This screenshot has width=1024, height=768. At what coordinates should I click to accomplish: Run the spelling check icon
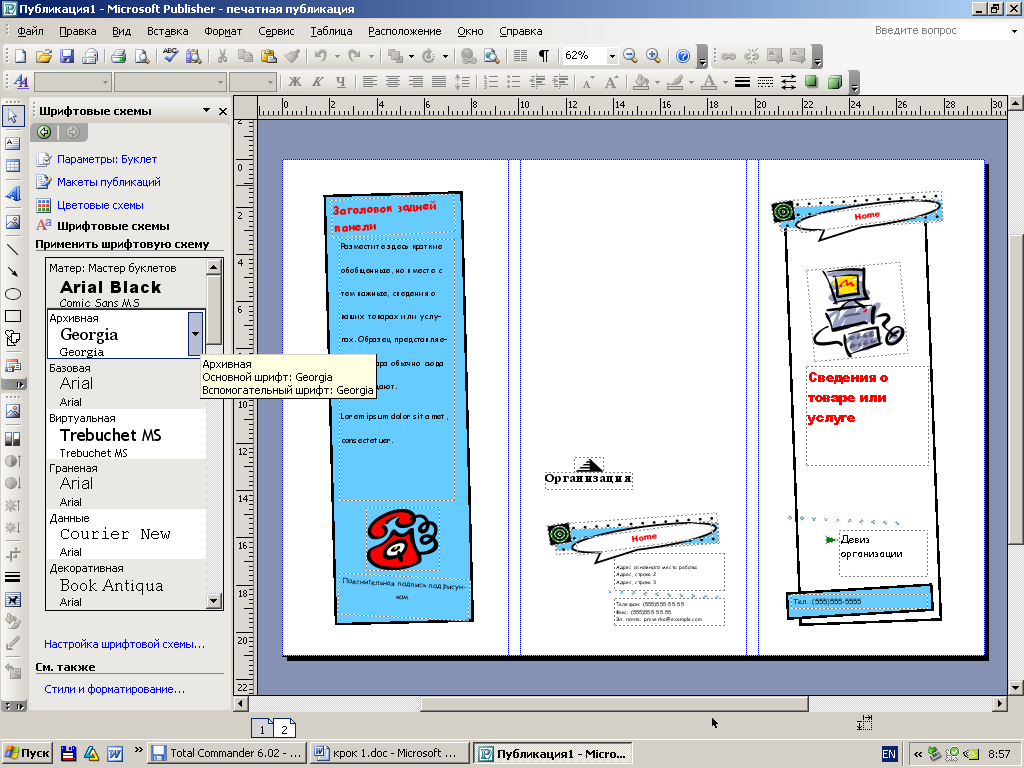pyautogui.click(x=170, y=56)
